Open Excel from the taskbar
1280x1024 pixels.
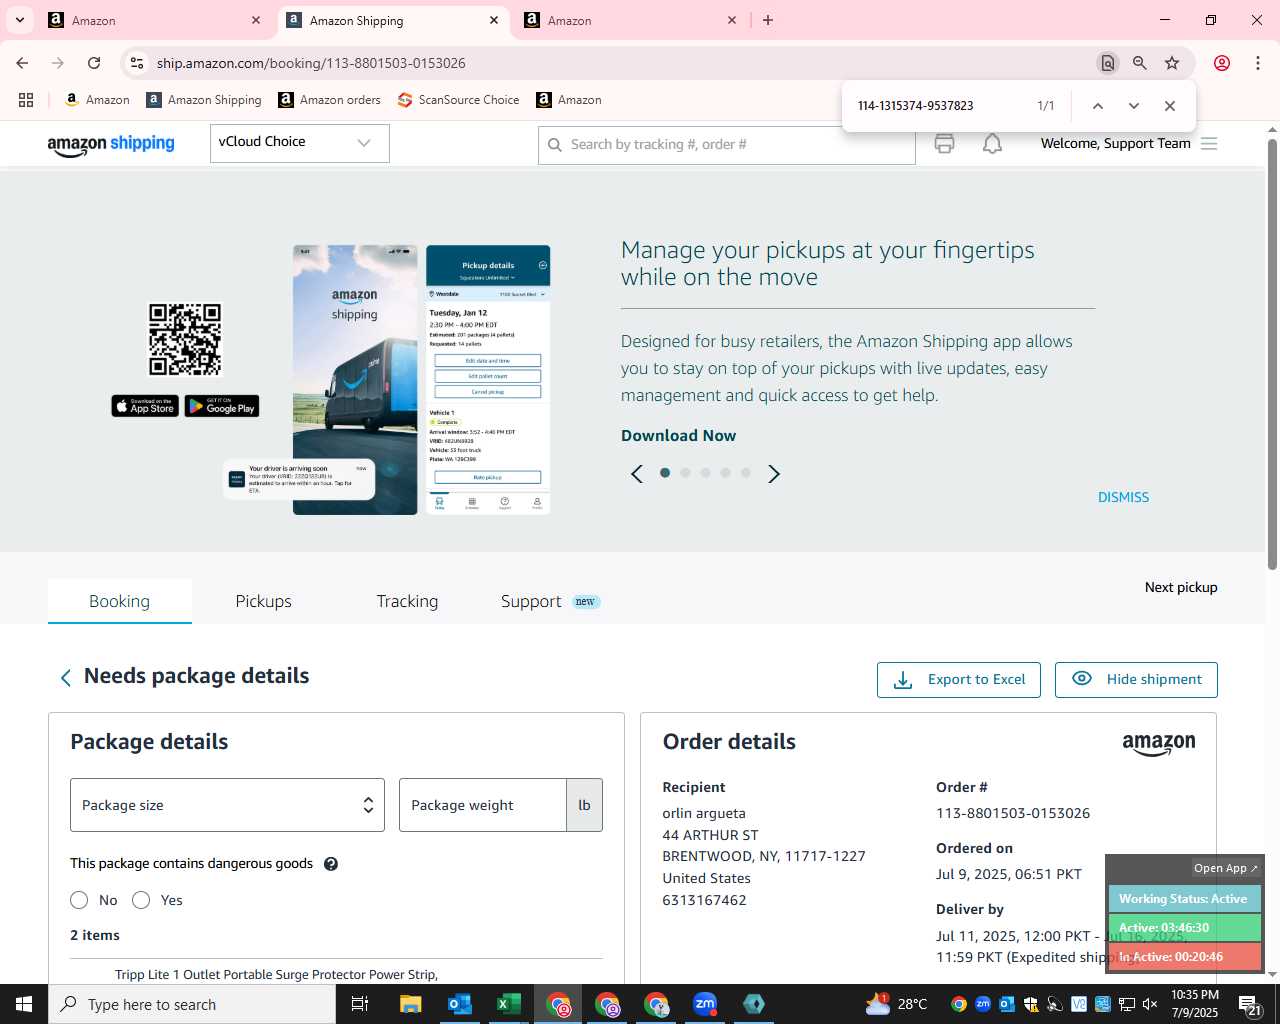click(x=509, y=1004)
